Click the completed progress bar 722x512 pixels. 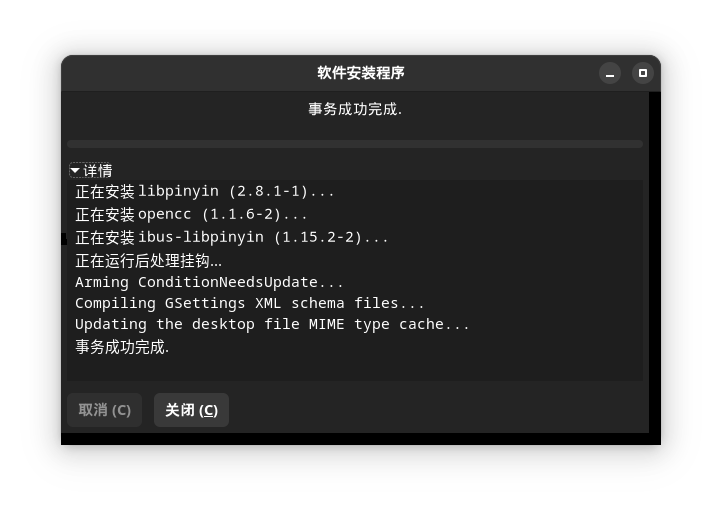(355, 144)
